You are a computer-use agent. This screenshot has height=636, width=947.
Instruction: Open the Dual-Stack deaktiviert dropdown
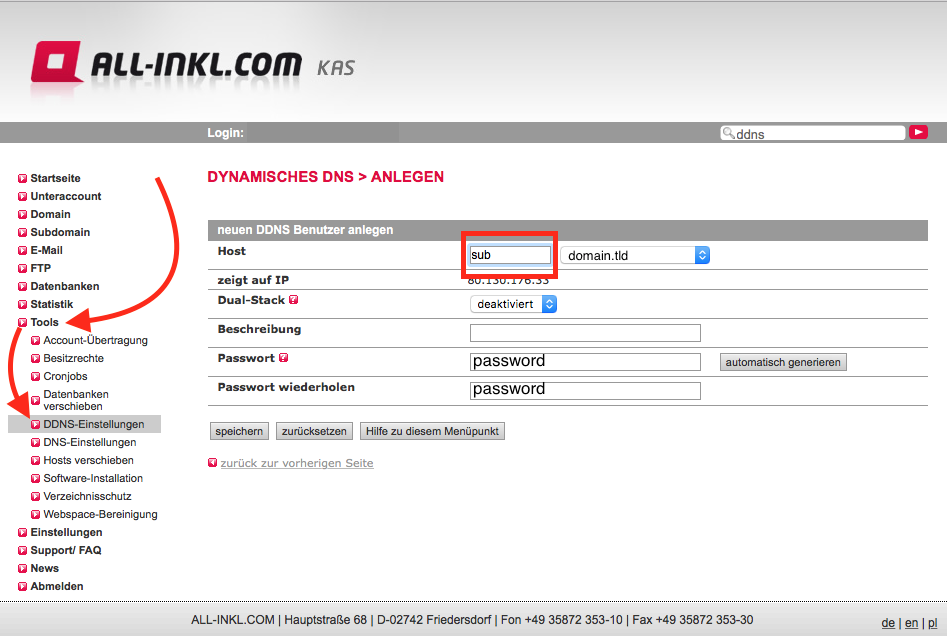pos(513,304)
